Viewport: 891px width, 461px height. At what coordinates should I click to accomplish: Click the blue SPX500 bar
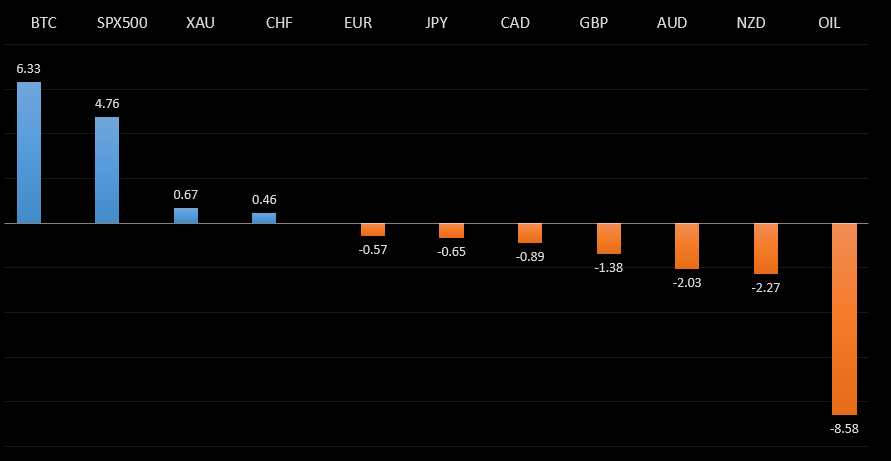click(107, 170)
